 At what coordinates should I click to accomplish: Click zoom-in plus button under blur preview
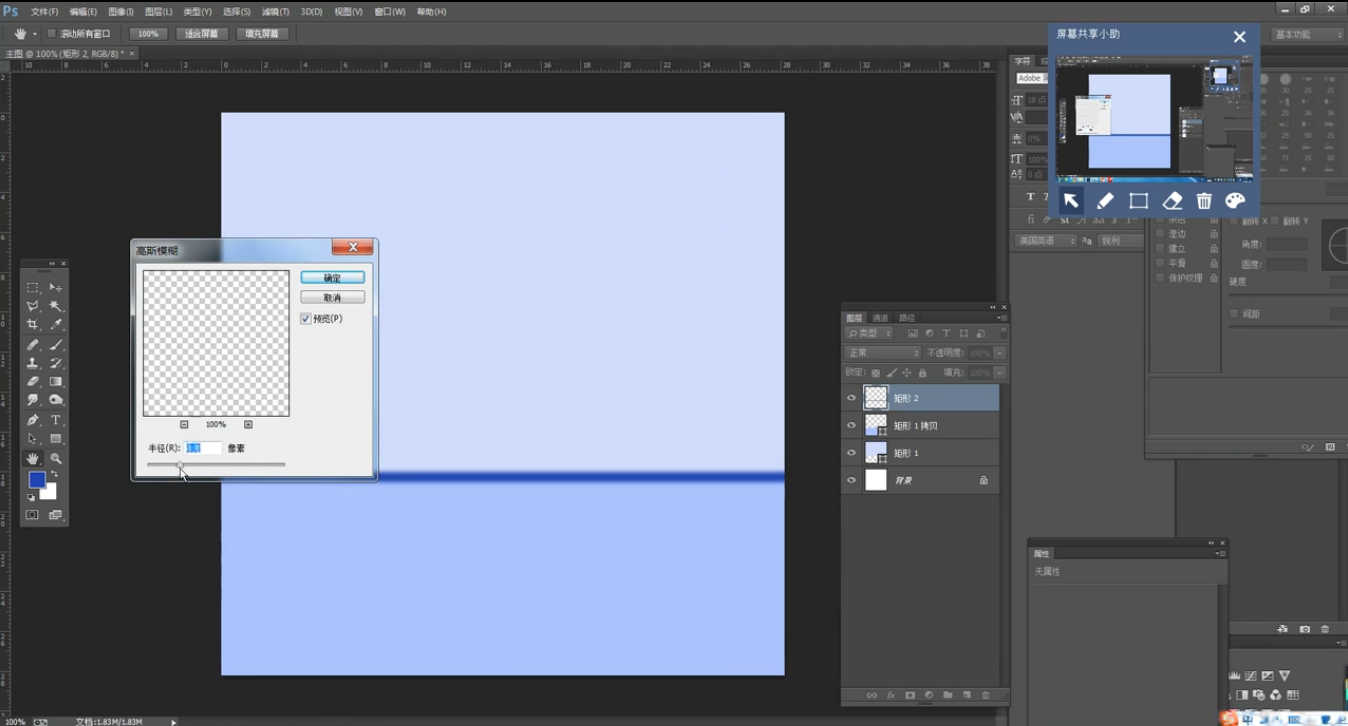[248, 425]
